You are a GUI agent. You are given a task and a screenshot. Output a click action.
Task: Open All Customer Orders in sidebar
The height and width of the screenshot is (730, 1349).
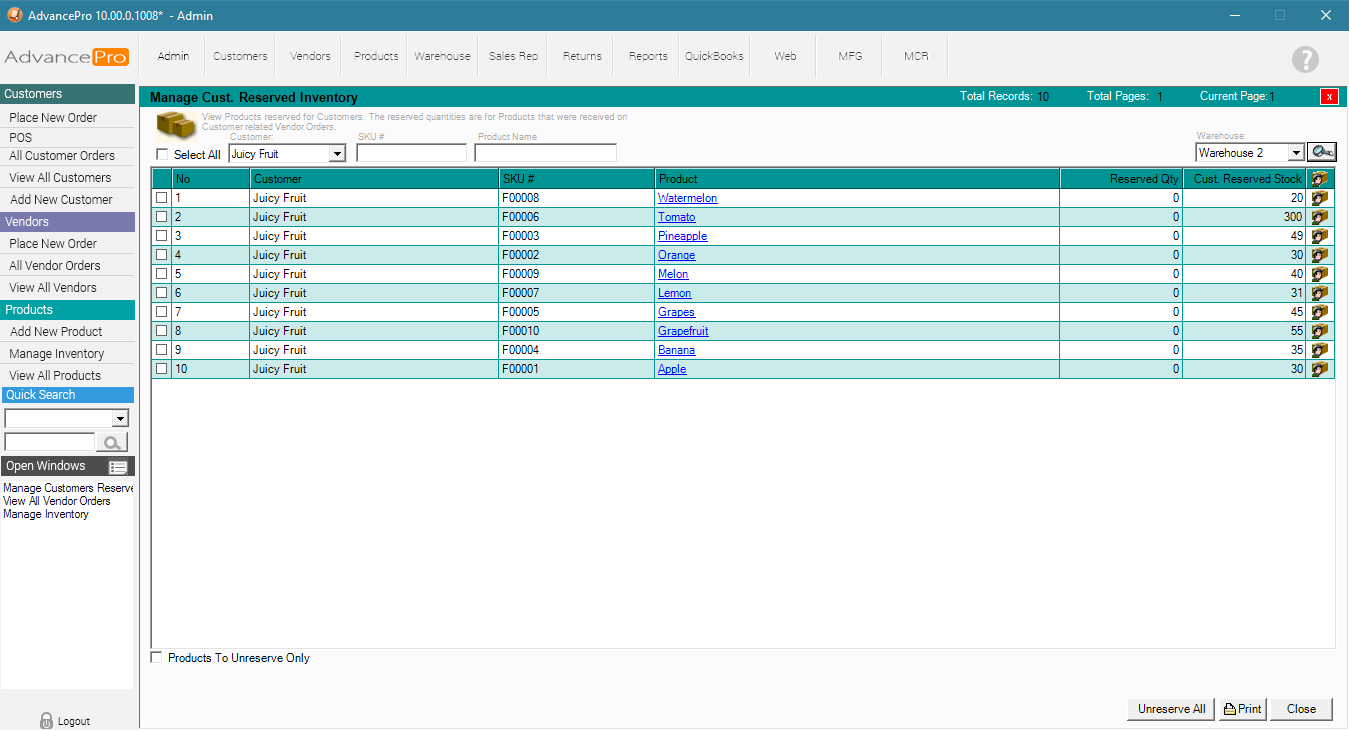(x=62, y=155)
